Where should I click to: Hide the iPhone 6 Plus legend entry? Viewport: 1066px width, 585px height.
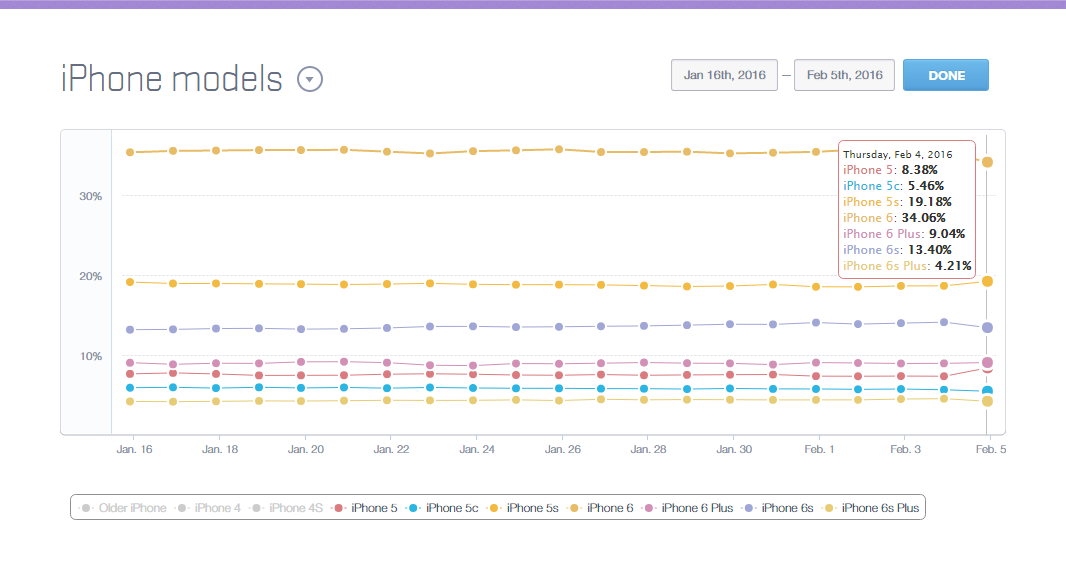[x=695, y=508]
